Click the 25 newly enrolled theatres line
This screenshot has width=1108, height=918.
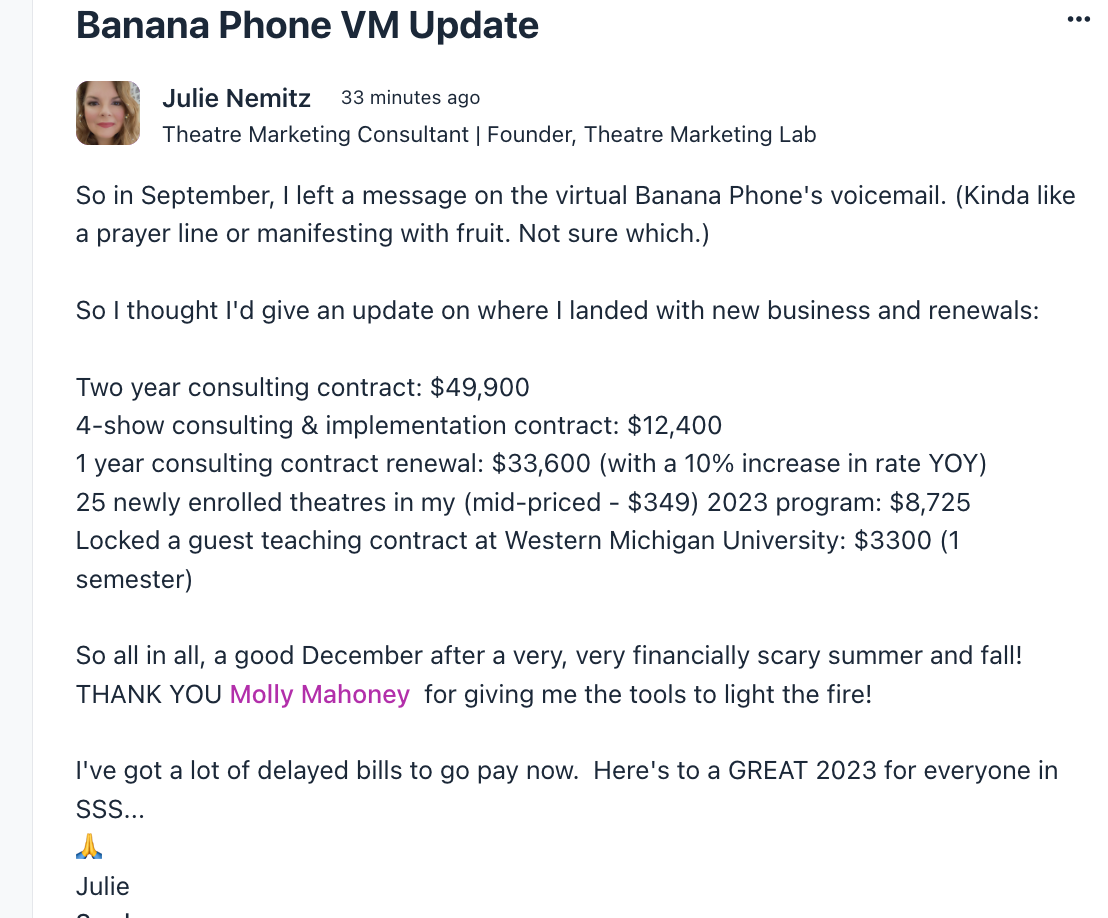click(x=522, y=502)
